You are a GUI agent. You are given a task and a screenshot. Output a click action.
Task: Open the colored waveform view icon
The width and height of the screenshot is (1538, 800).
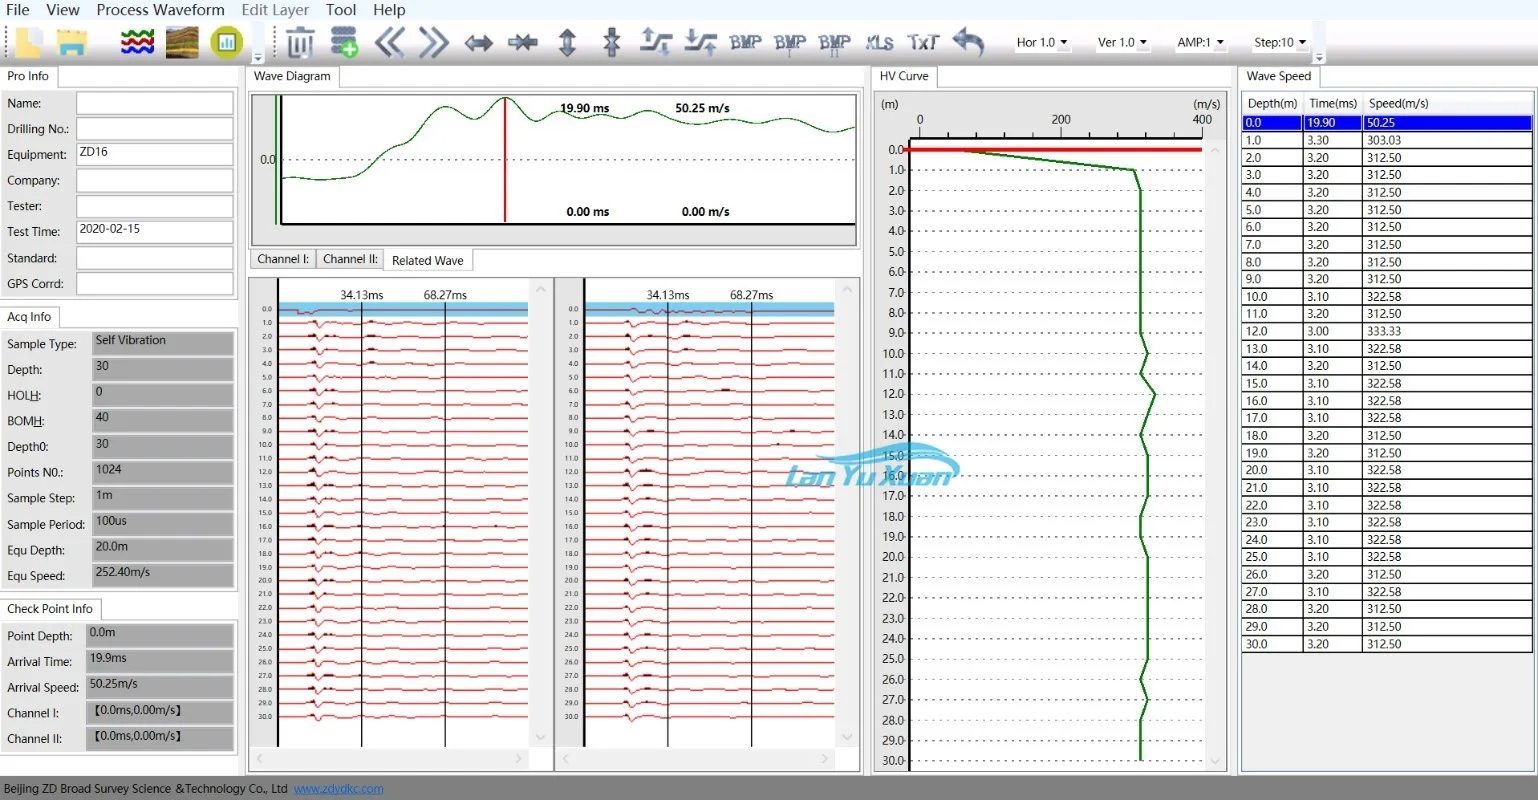137,43
